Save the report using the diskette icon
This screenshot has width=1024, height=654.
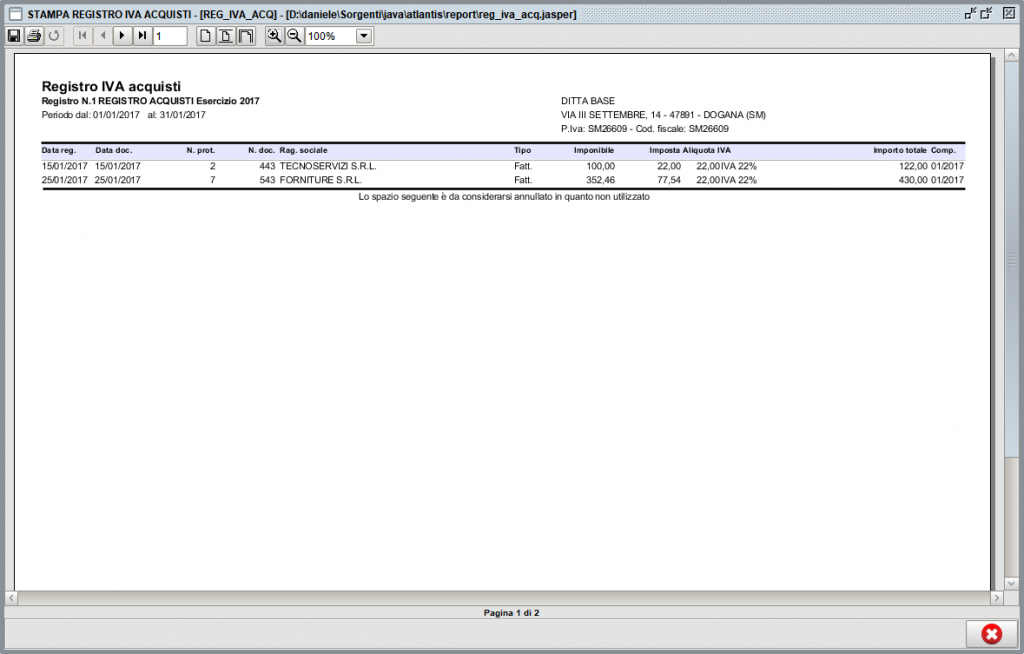13,35
